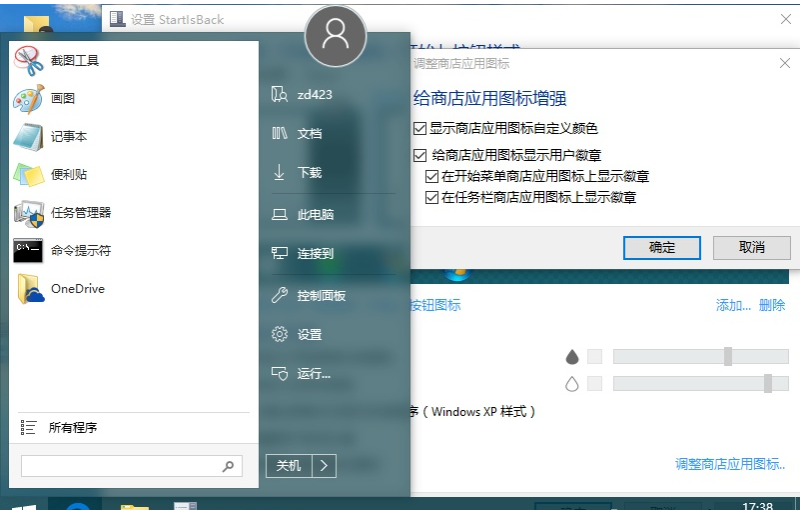The image size is (812, 510).
Task: Click the 添加... link
Action: point(733,305)
